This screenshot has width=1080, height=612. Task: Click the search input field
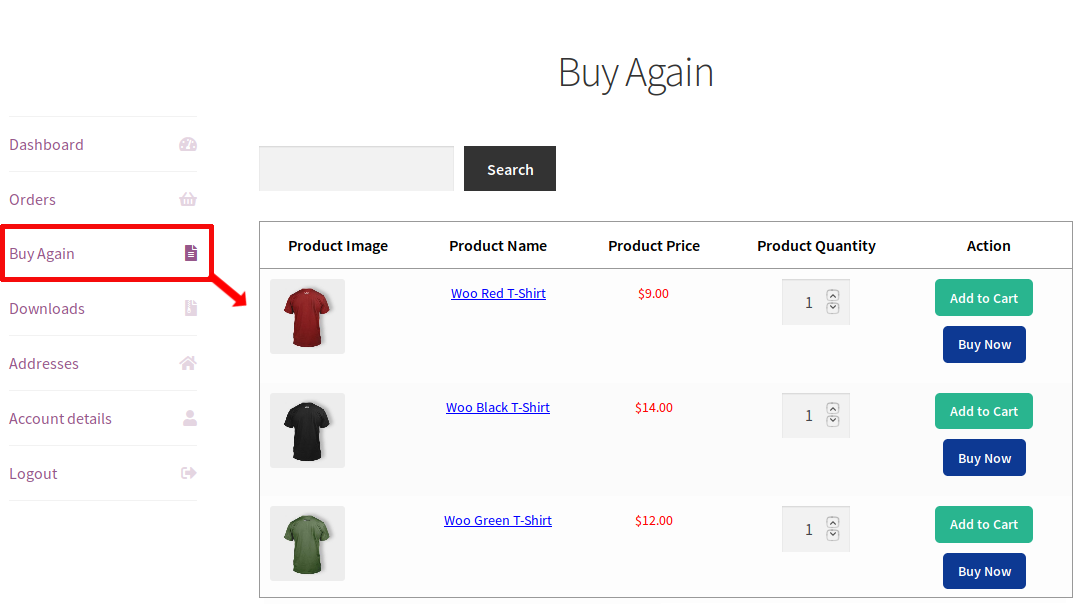pyautogui.click(x=356, y=168)
